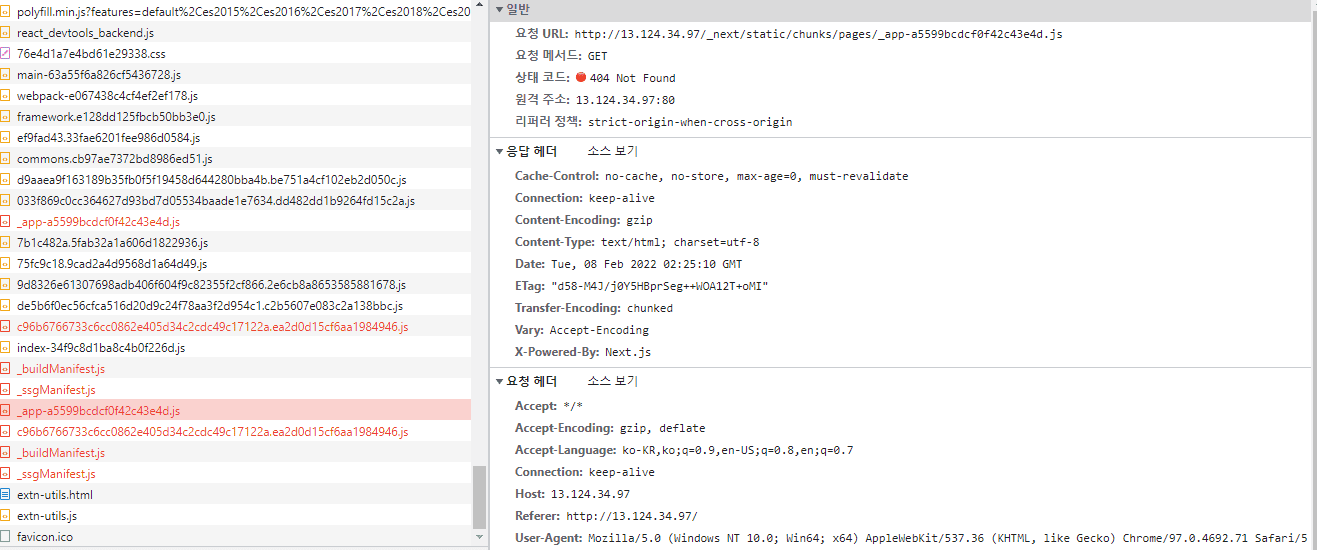This screenshot has height=550, width=1317.
Task: Select the framework.e128dd125fbcb50bb3e0.js request
Action: 116,117
